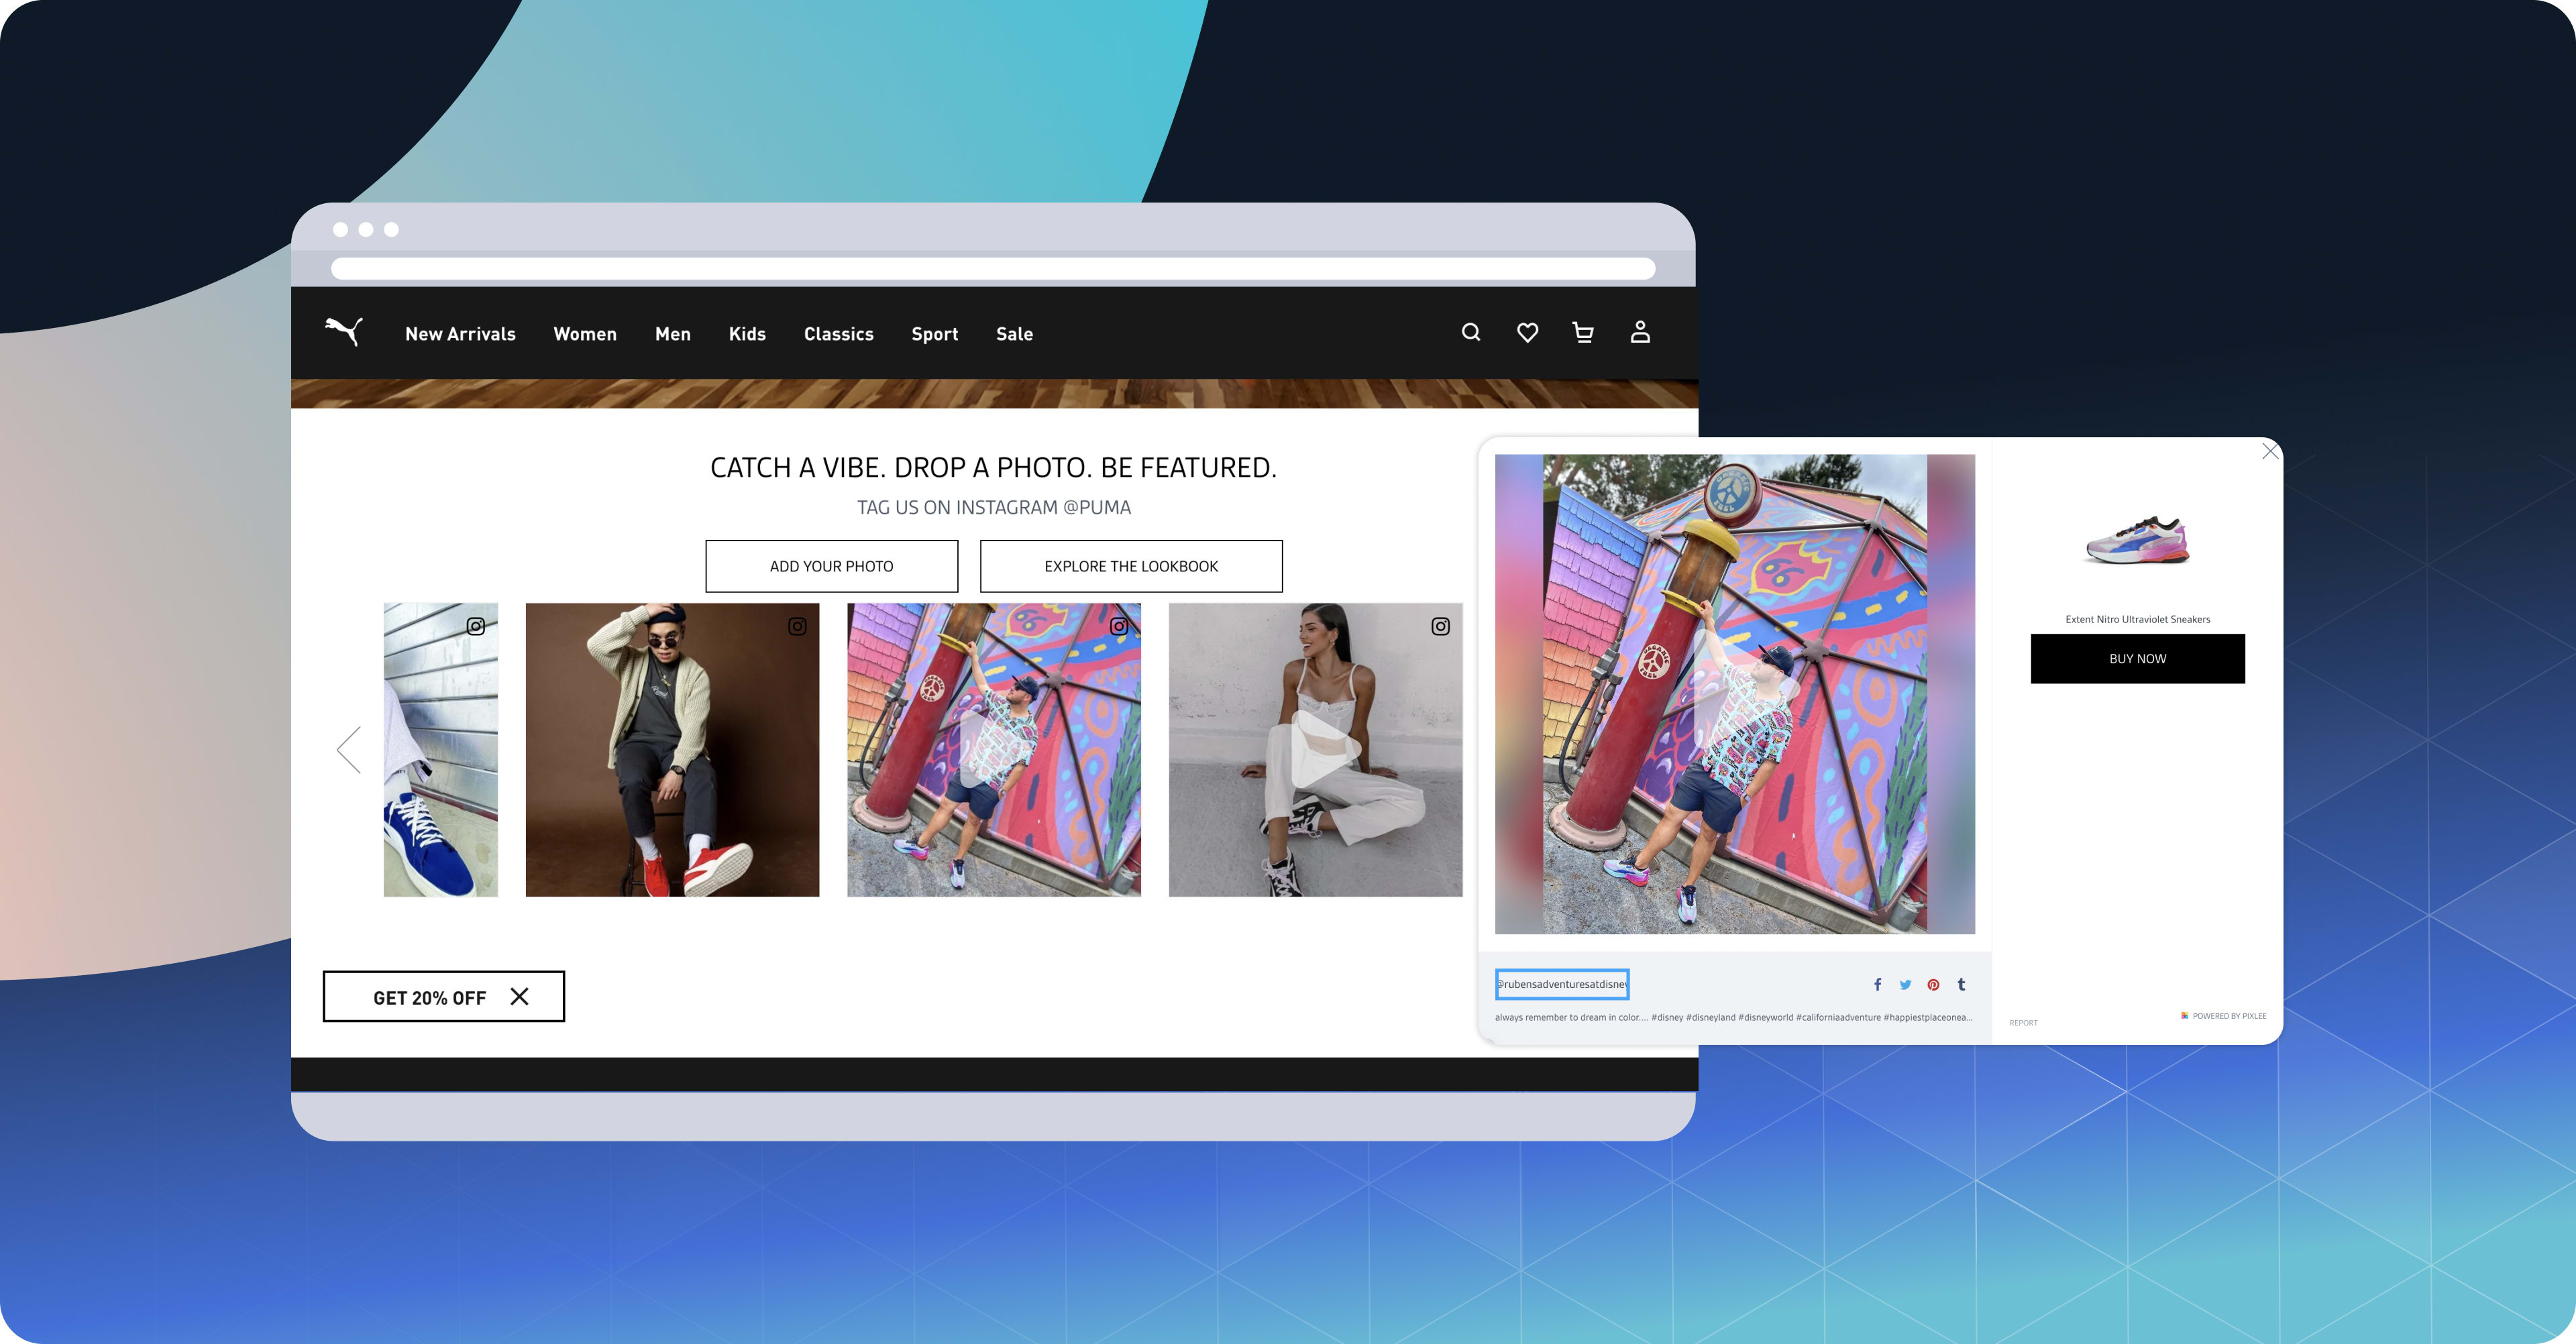This screenshot has width=2576, height=1344.
Task: Click the user account icon in navbar
Action: click(1639, 332)
